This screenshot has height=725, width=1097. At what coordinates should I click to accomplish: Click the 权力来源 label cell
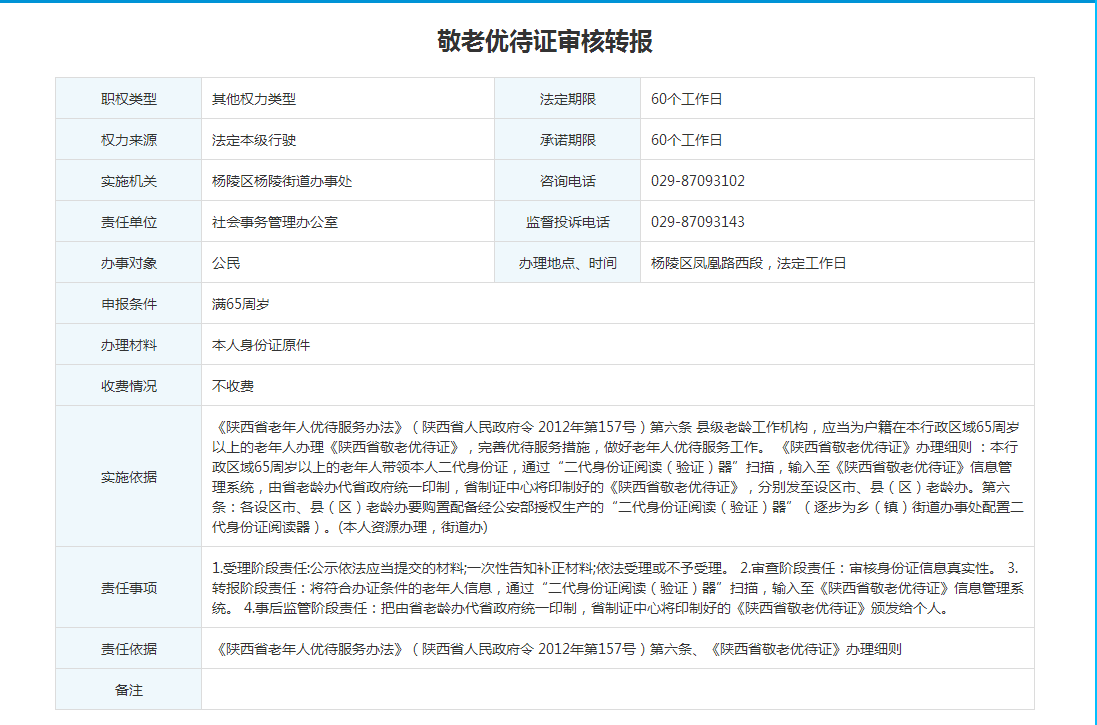128,140
